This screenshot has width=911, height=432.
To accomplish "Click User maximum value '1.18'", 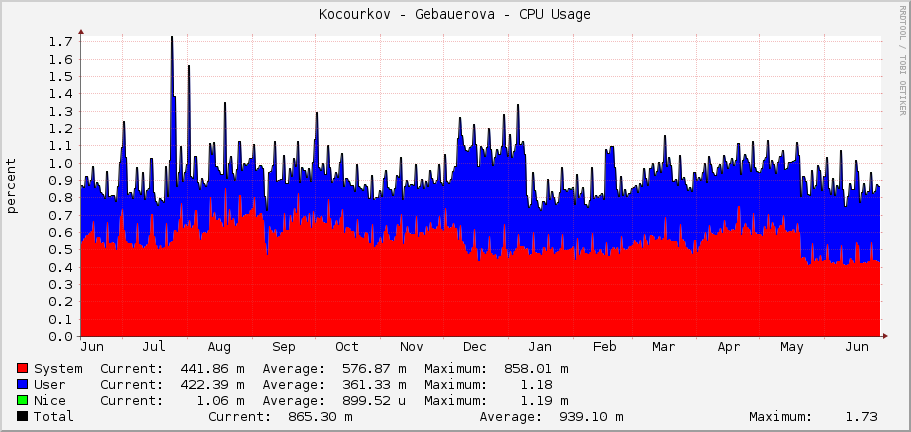I will coord(536,384).
